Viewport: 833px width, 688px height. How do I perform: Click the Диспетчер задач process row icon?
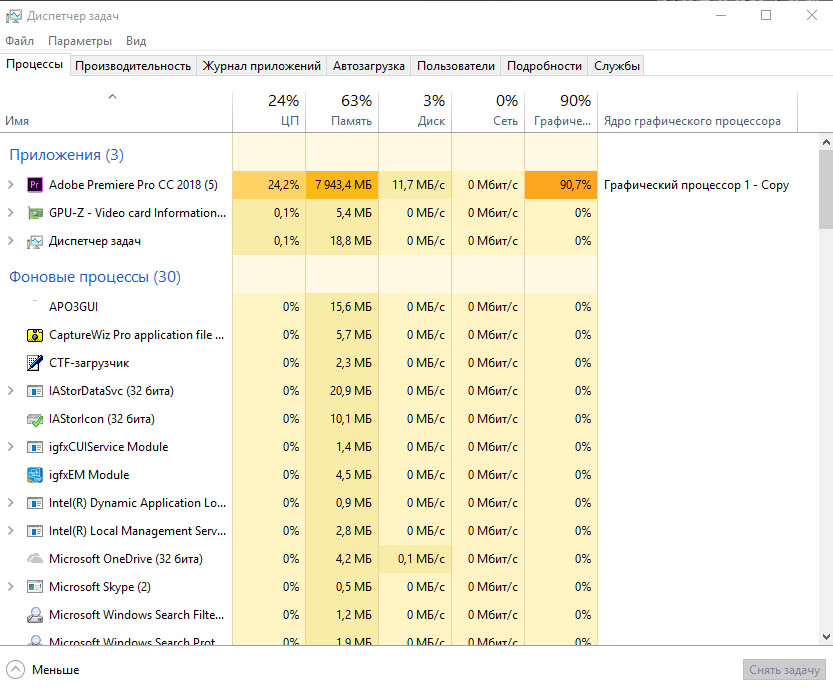(x=35, y=241)
